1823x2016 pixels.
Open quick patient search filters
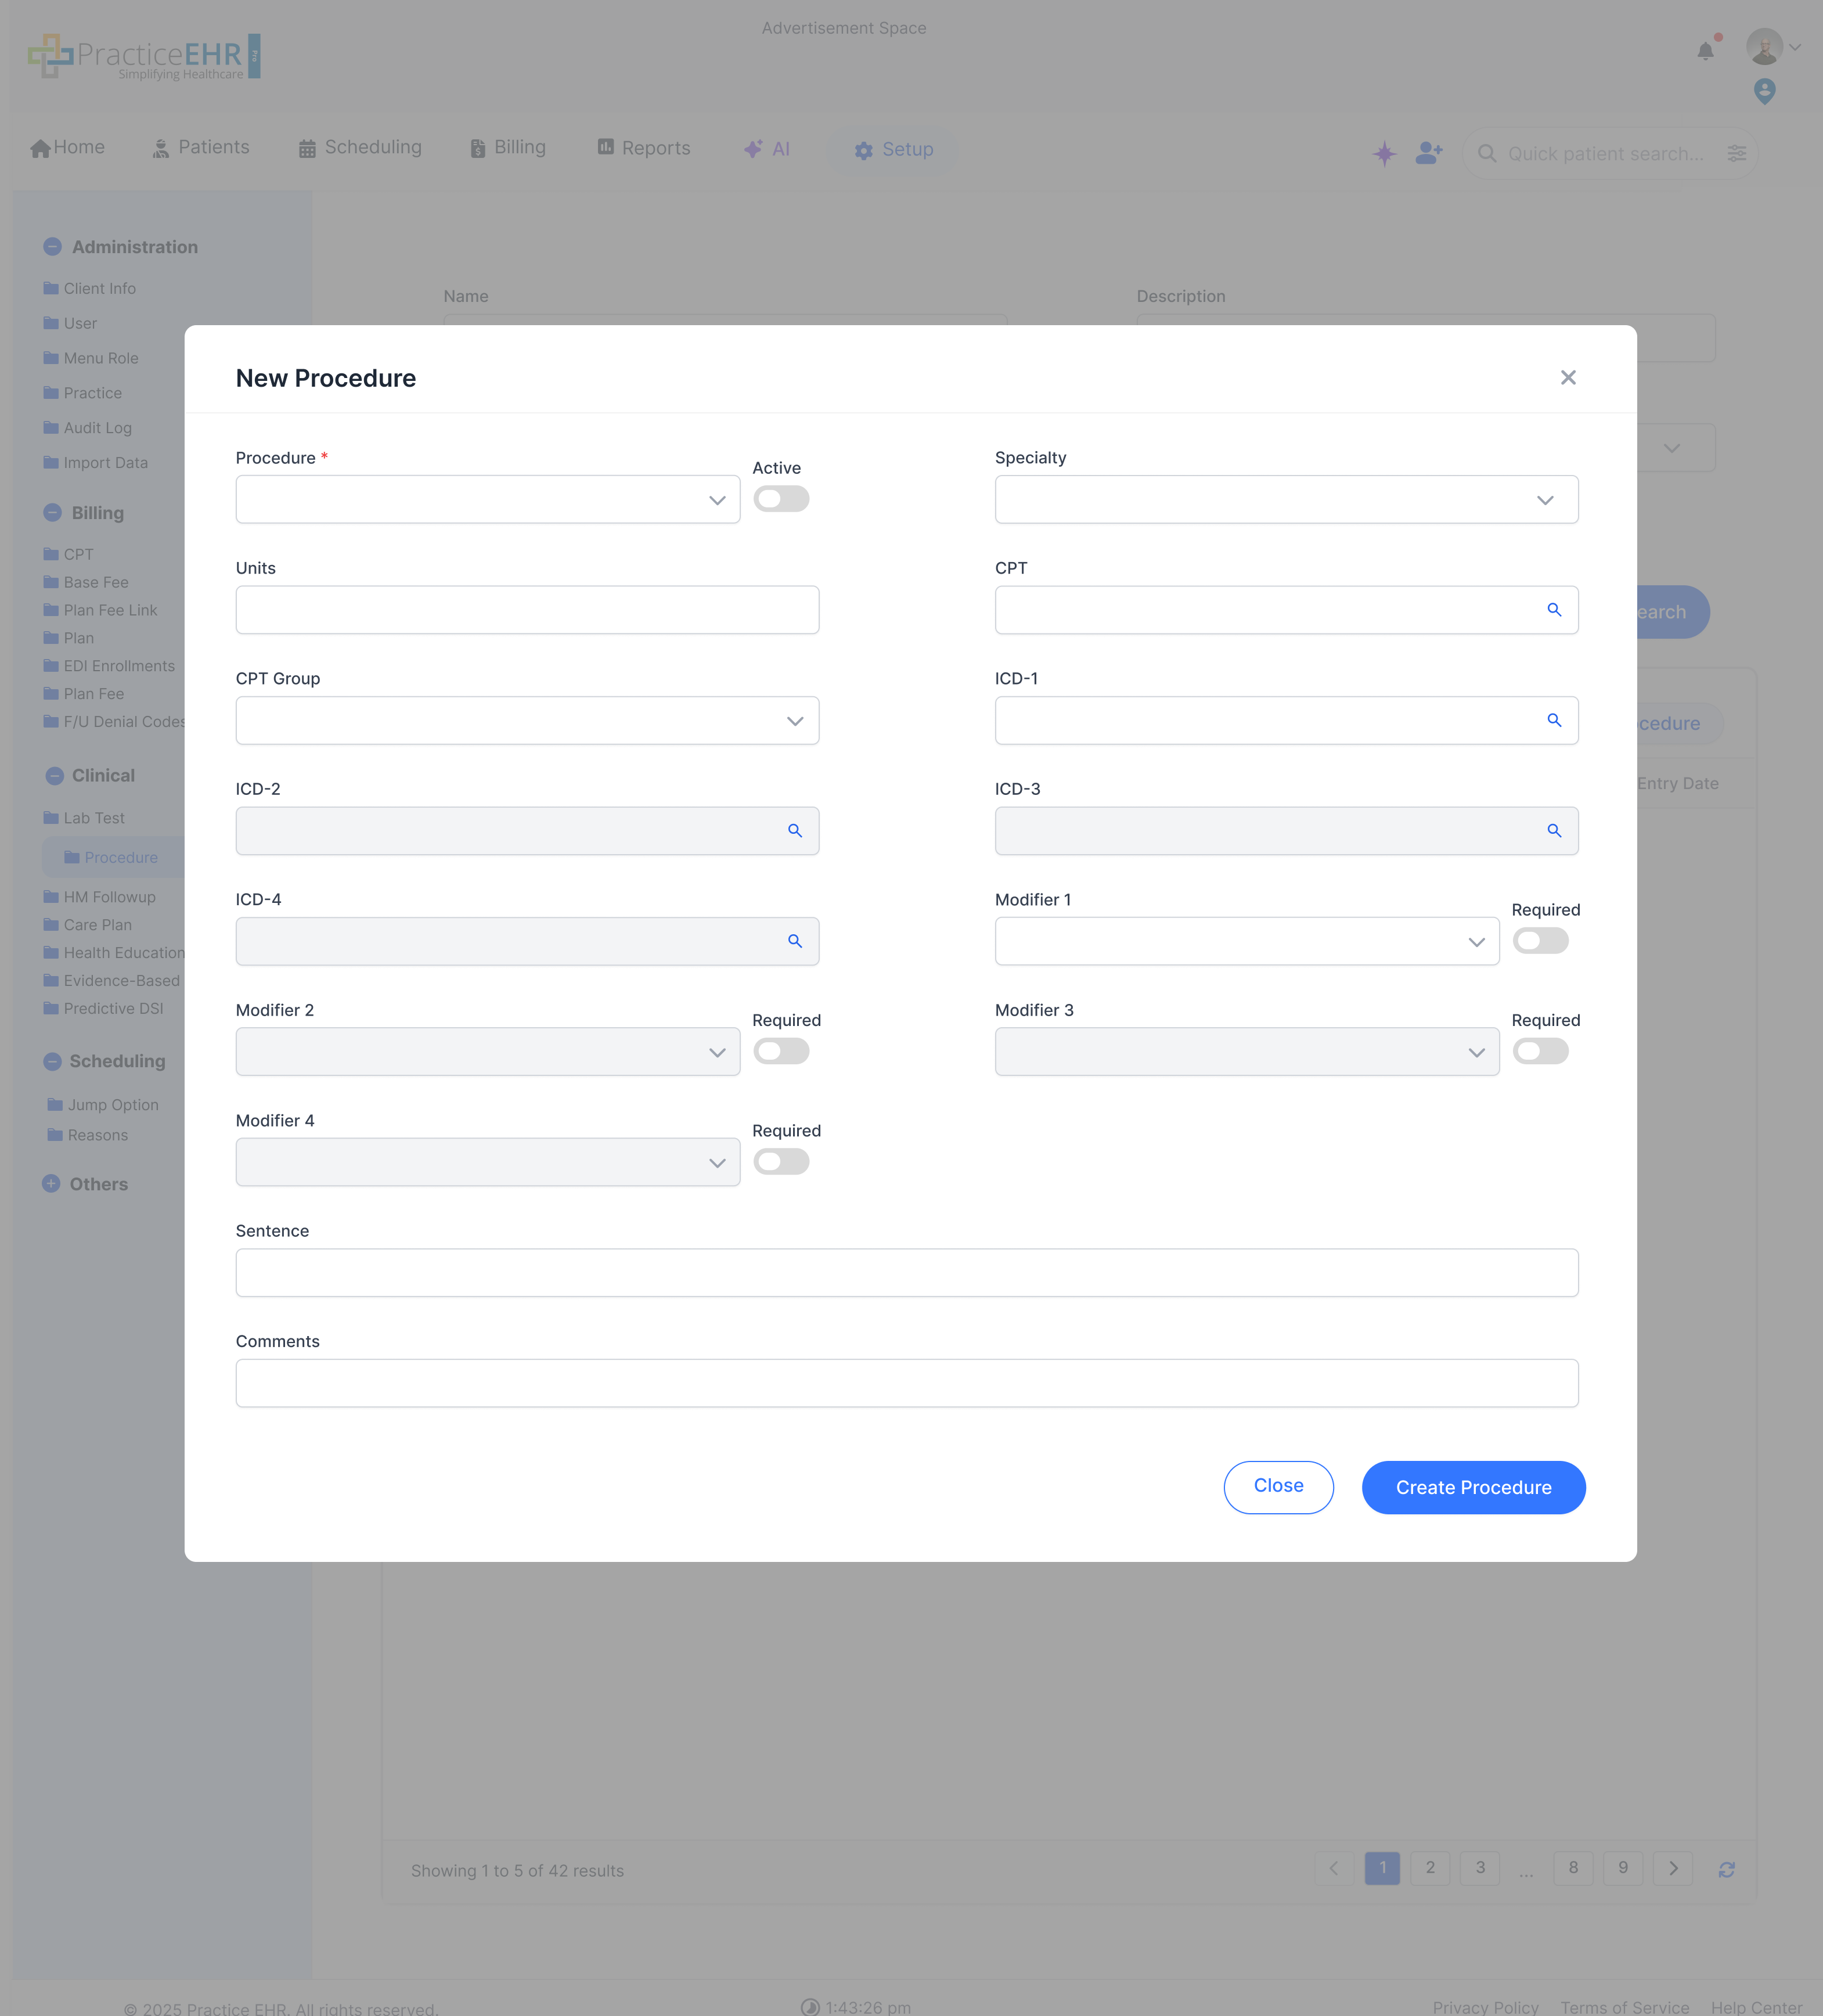[x=1736, y=153]
